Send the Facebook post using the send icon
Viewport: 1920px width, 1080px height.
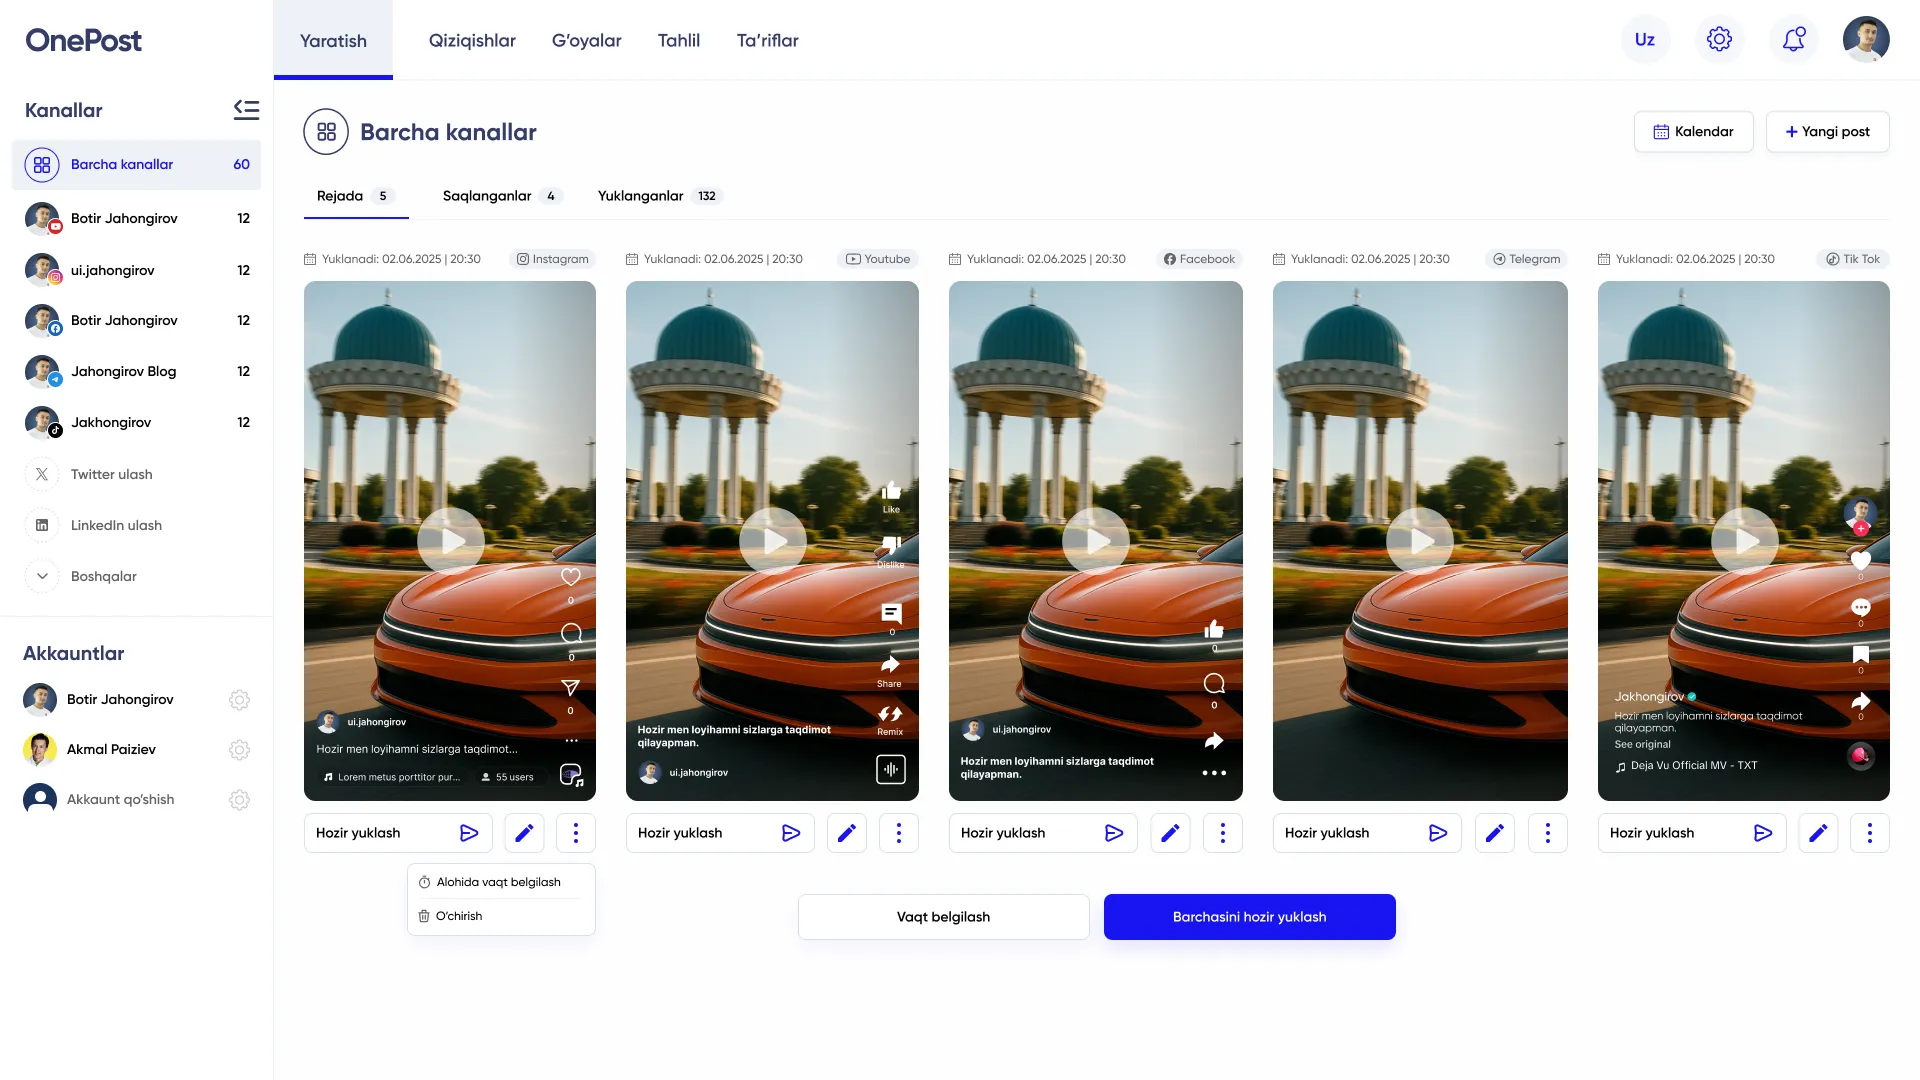[x=1114, y=832]
